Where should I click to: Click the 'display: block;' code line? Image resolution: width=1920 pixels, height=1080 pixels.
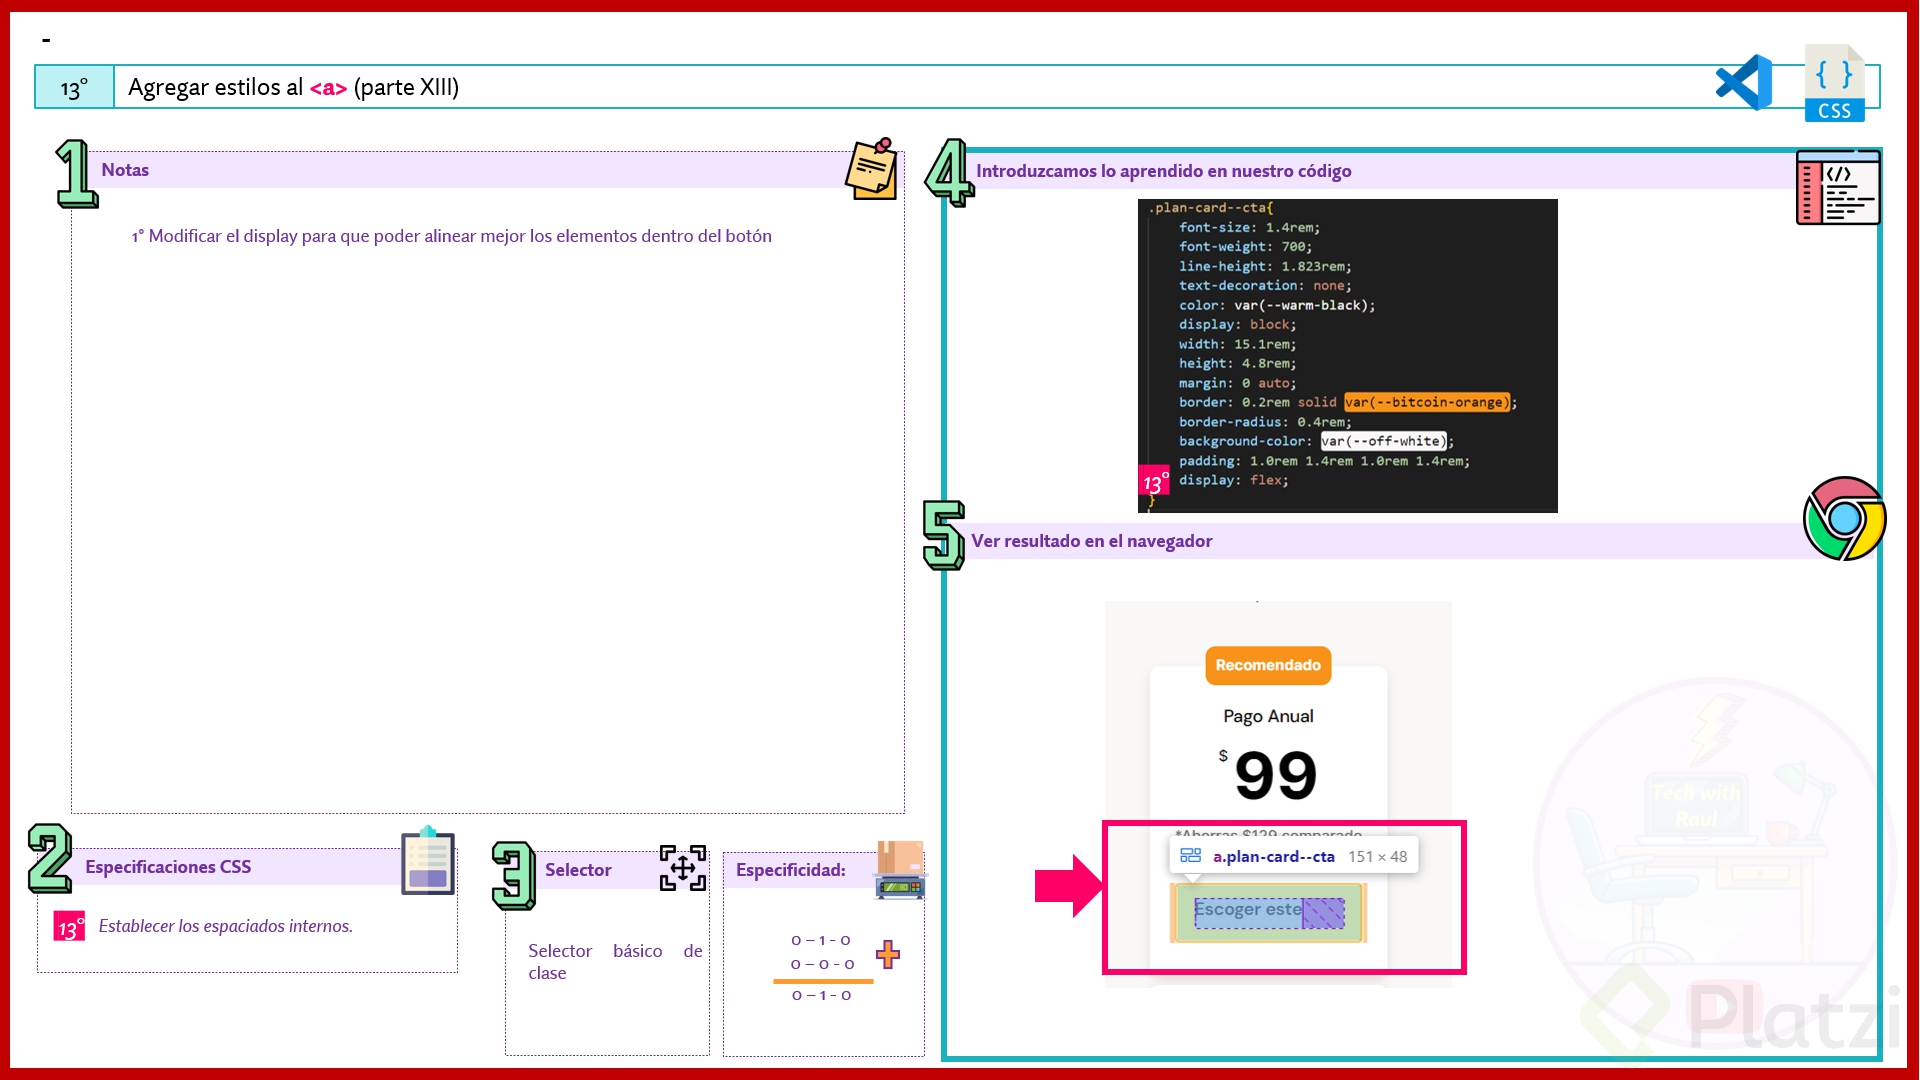tap(1237, 324)
